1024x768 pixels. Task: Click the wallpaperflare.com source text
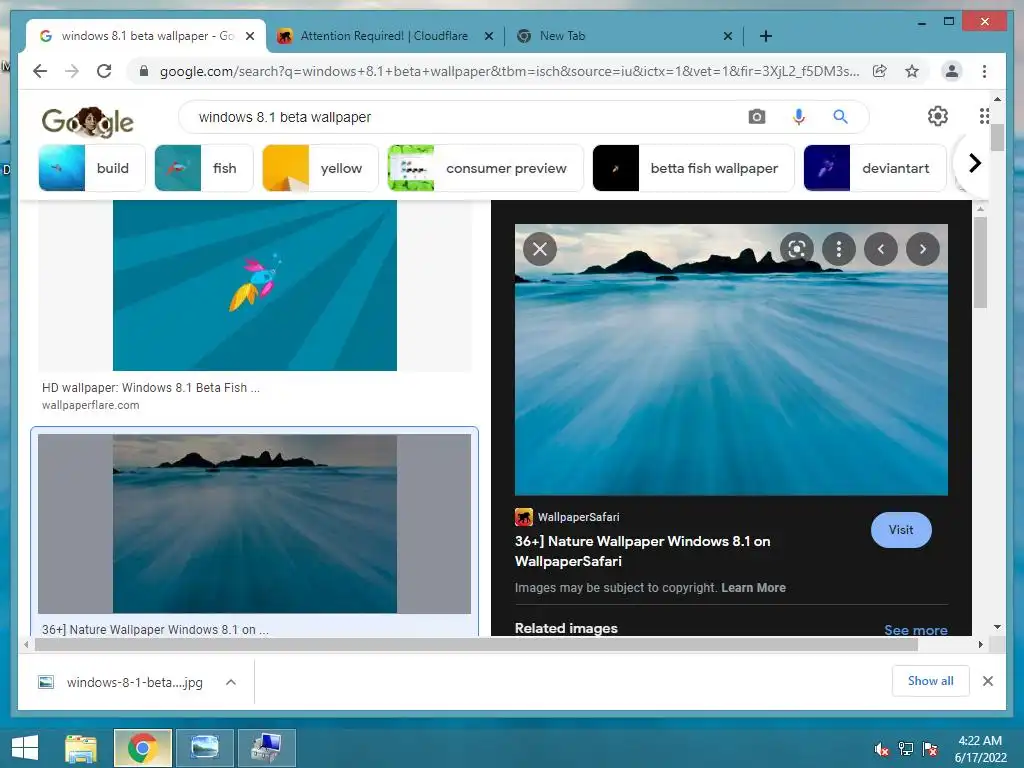(x=91, y=405)
